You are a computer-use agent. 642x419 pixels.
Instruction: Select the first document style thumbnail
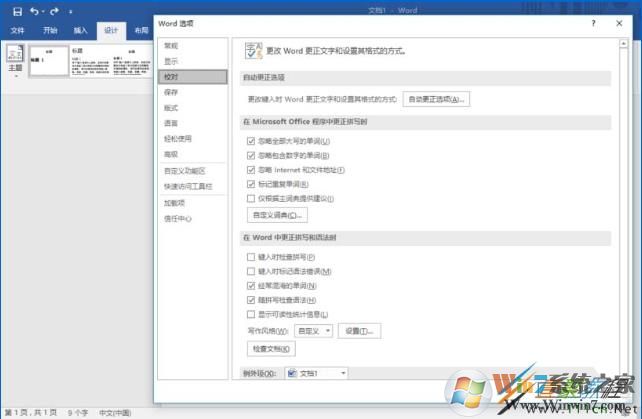click(49, 60)
